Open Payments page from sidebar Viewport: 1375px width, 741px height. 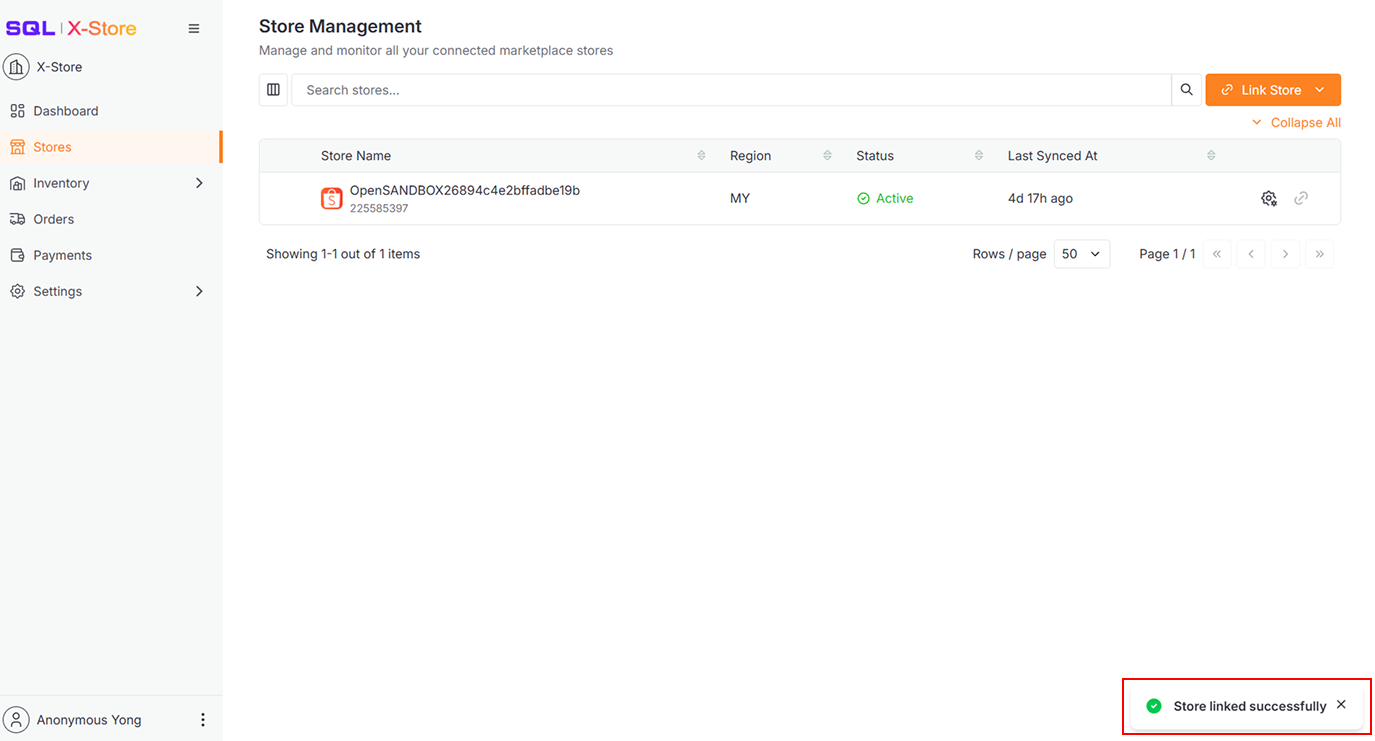click(62, 255)
